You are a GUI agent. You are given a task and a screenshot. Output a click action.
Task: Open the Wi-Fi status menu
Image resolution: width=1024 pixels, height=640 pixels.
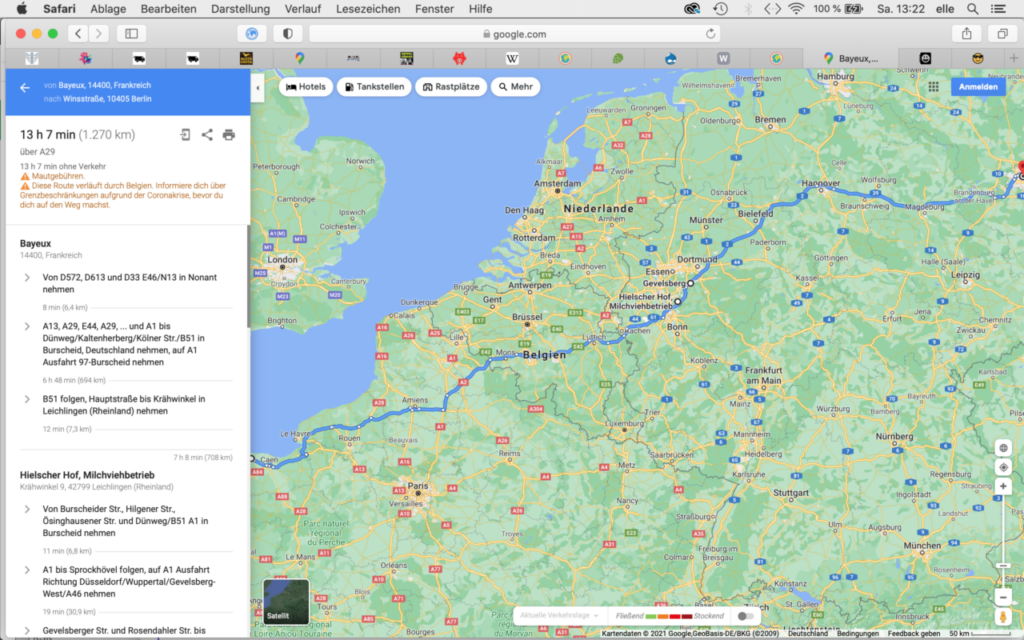click(795, 8)
